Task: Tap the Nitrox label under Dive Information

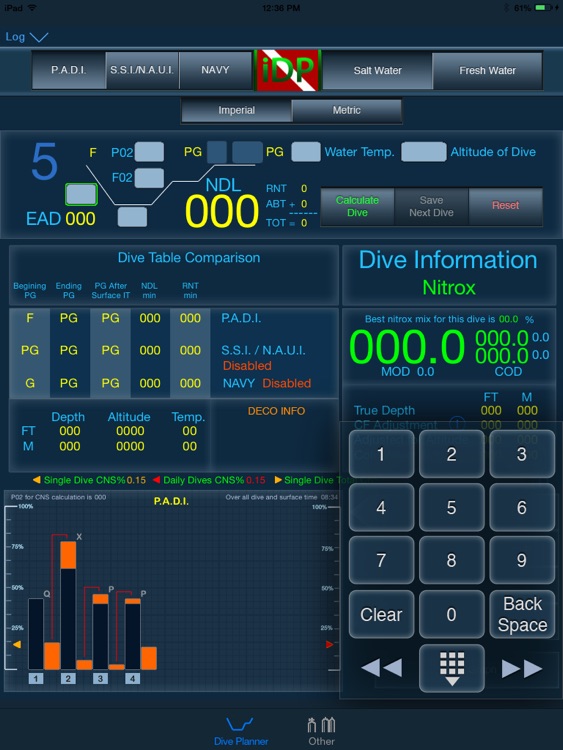Action: point(449,287)
